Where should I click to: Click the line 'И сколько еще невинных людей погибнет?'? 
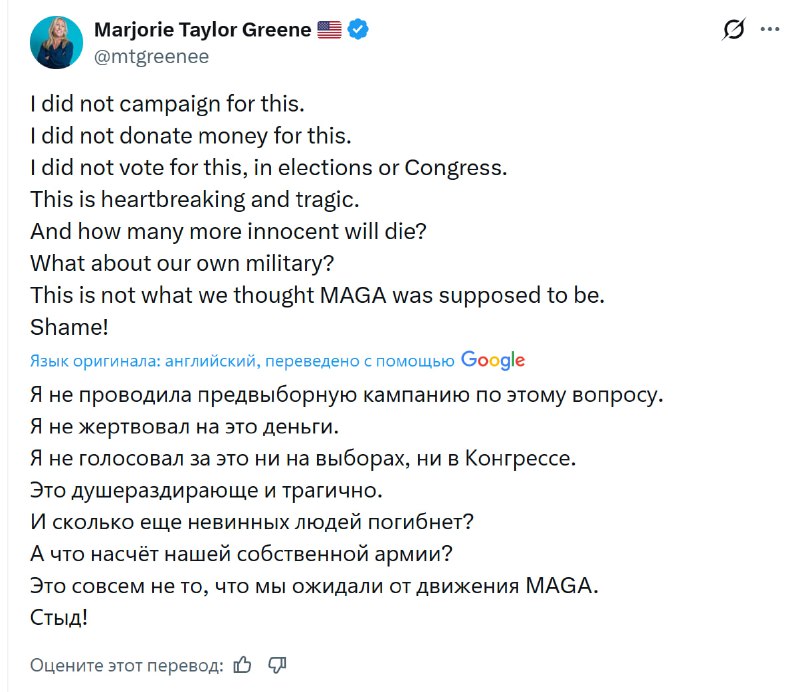252,522
